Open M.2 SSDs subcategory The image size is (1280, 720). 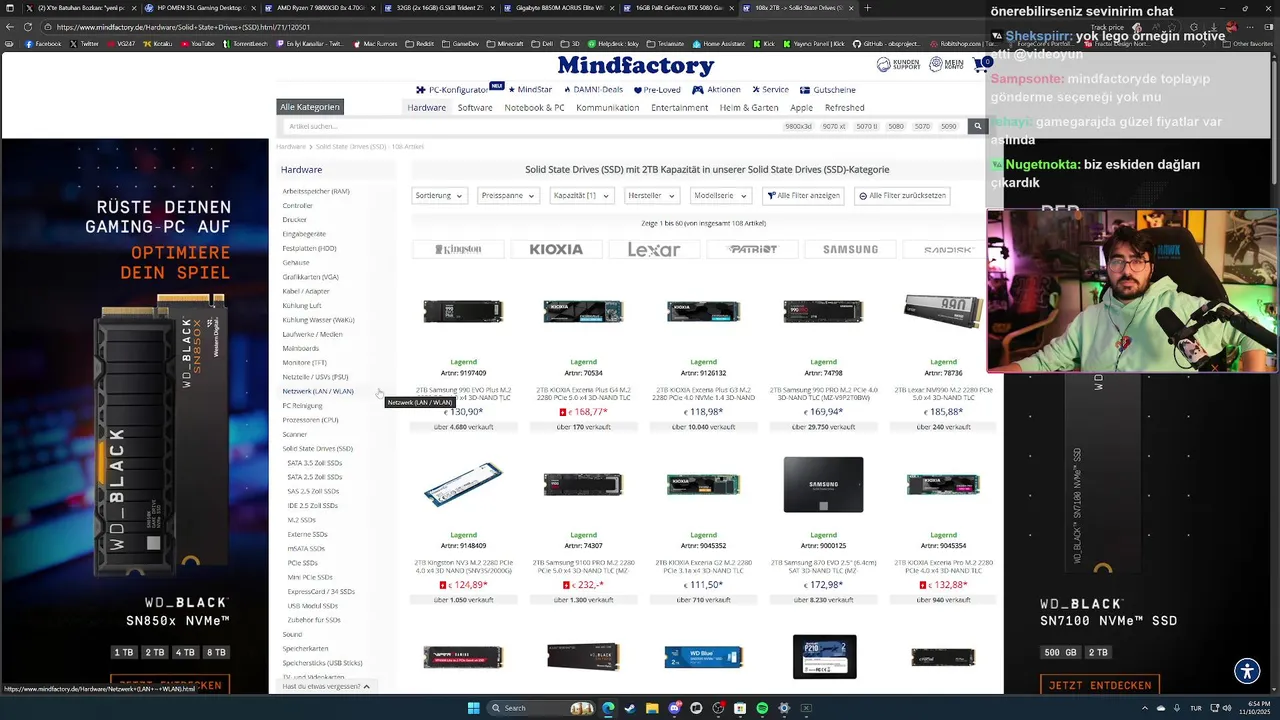point(301,520)
